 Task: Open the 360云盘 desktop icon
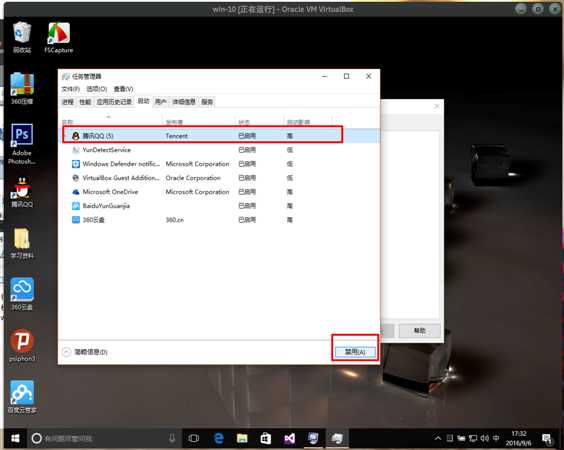tap(22, 294)
